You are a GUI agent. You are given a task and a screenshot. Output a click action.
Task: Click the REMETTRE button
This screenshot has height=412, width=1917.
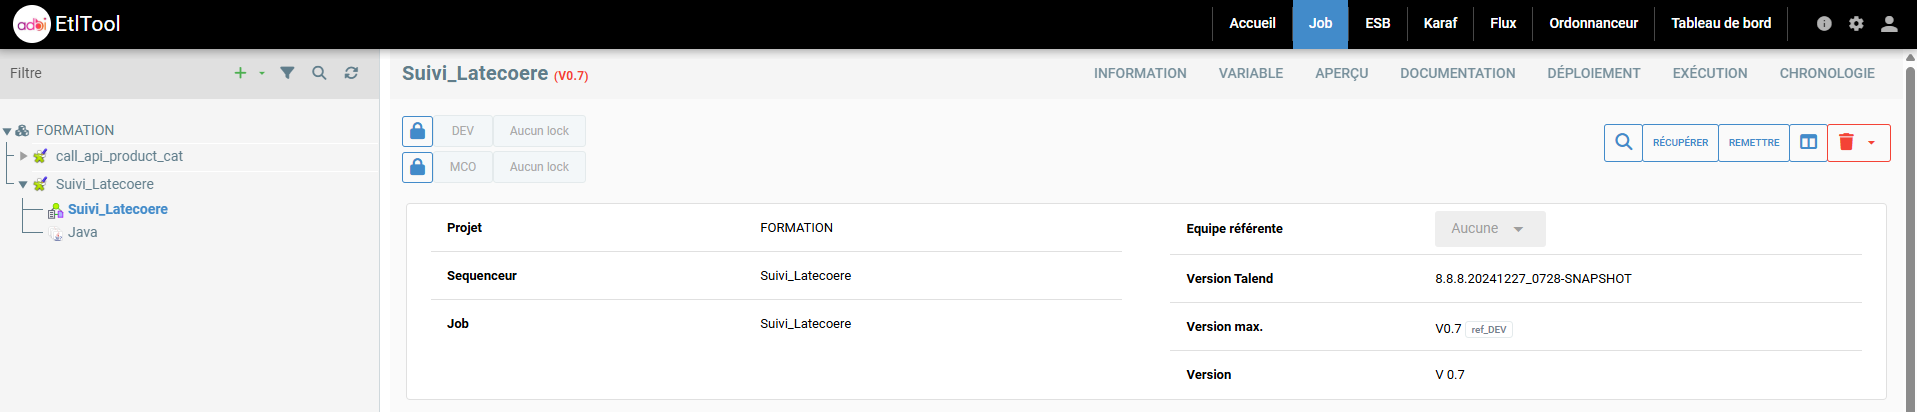tap(1754, 143)
